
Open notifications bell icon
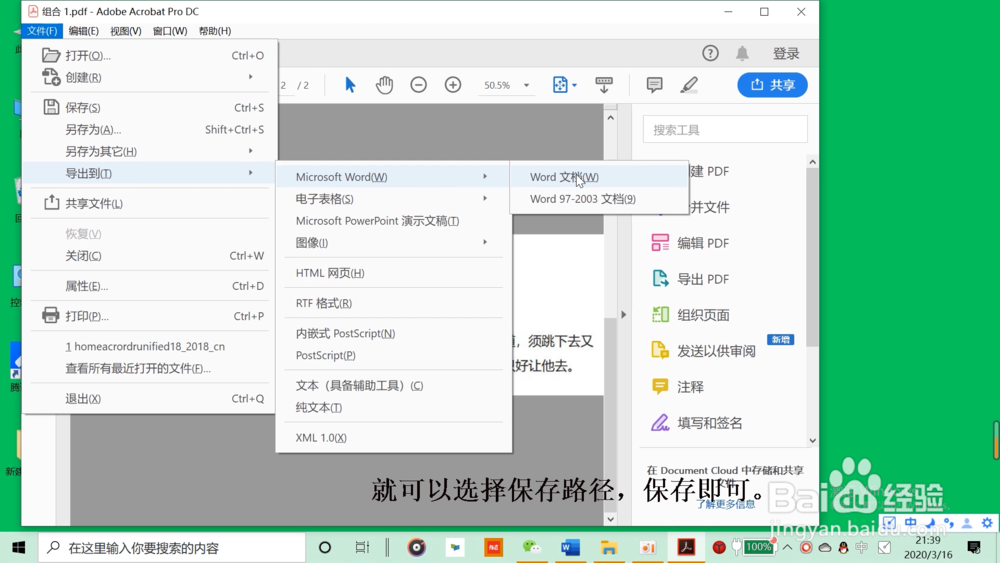(742, 54)
